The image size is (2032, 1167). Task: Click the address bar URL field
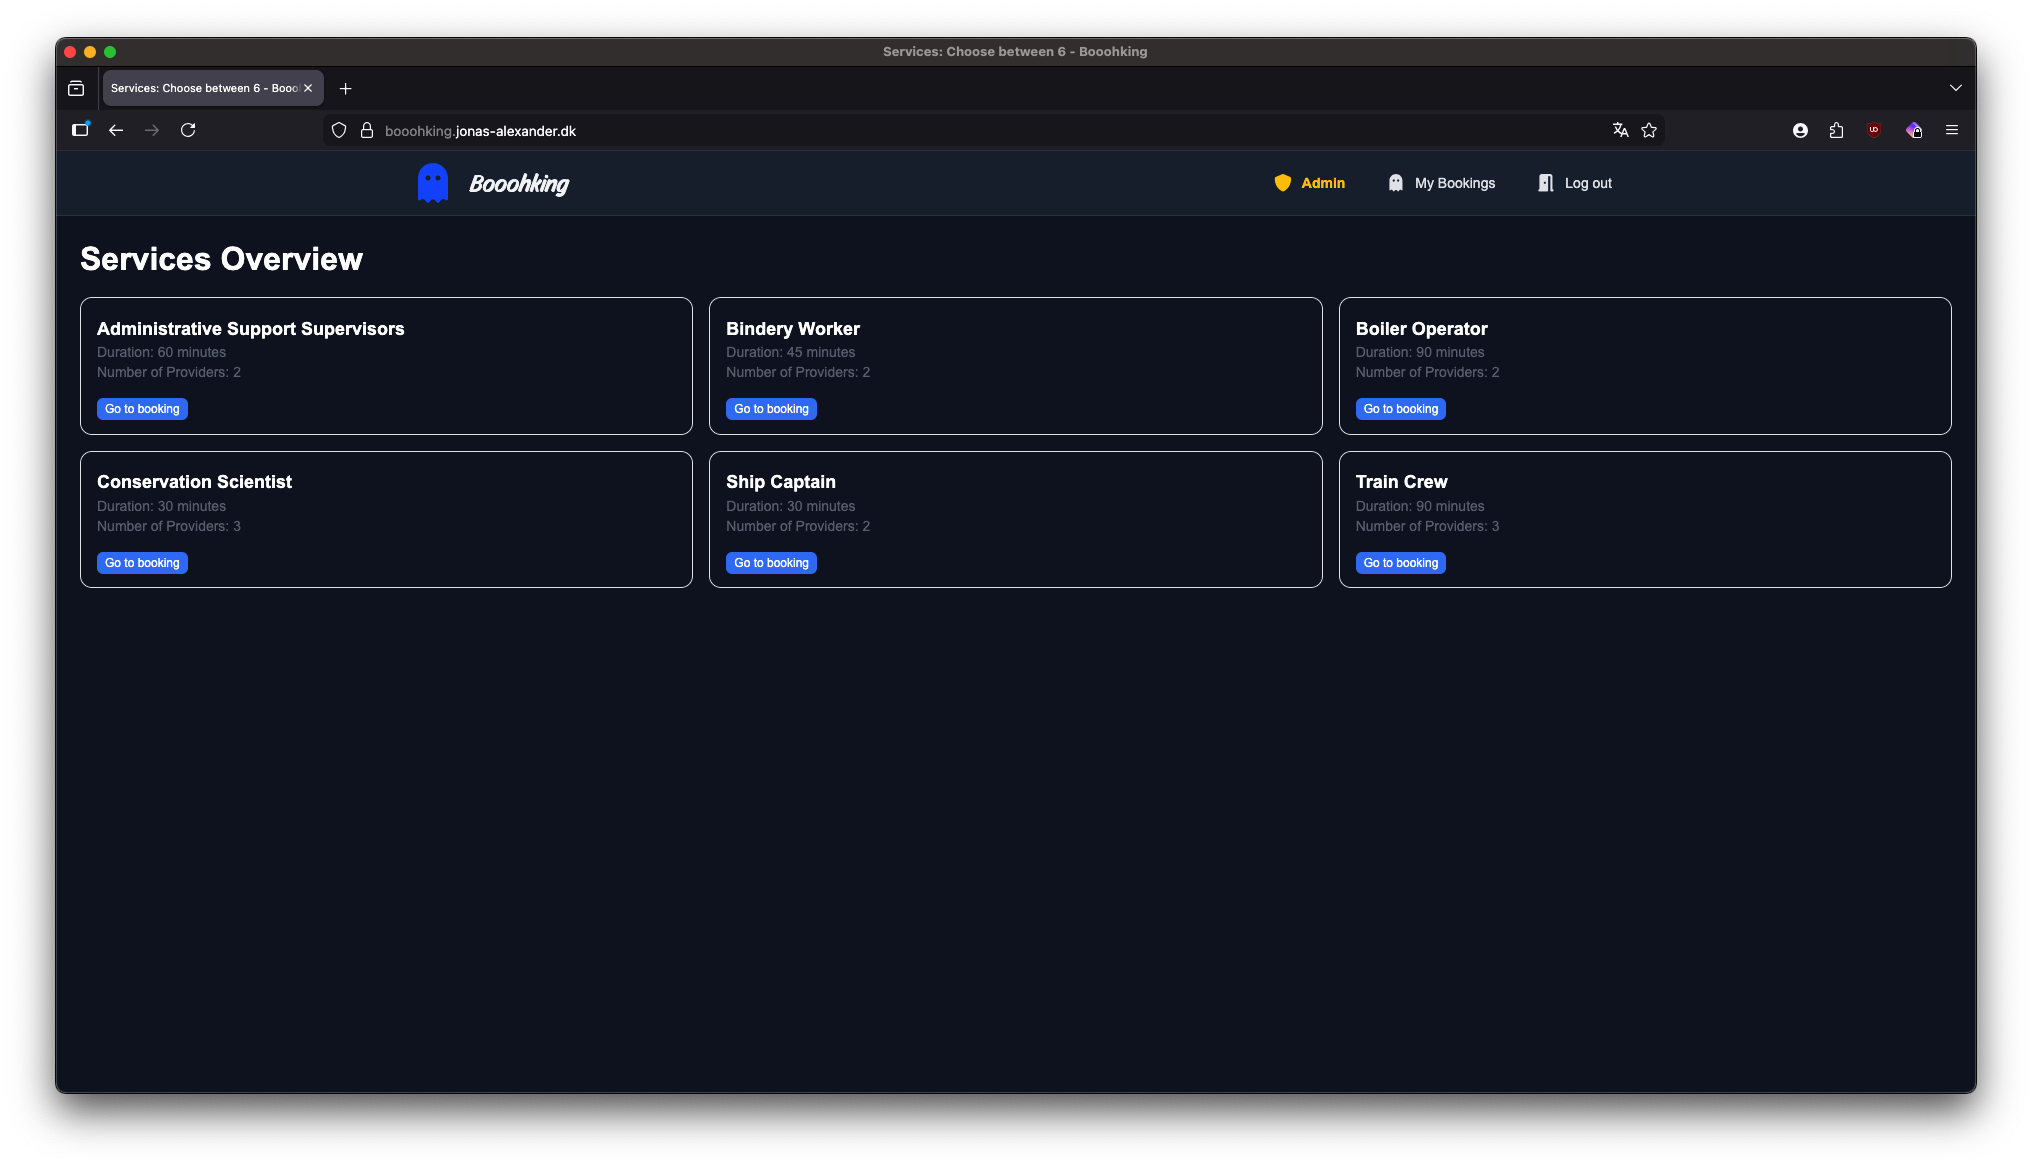(x=900, y=131)
